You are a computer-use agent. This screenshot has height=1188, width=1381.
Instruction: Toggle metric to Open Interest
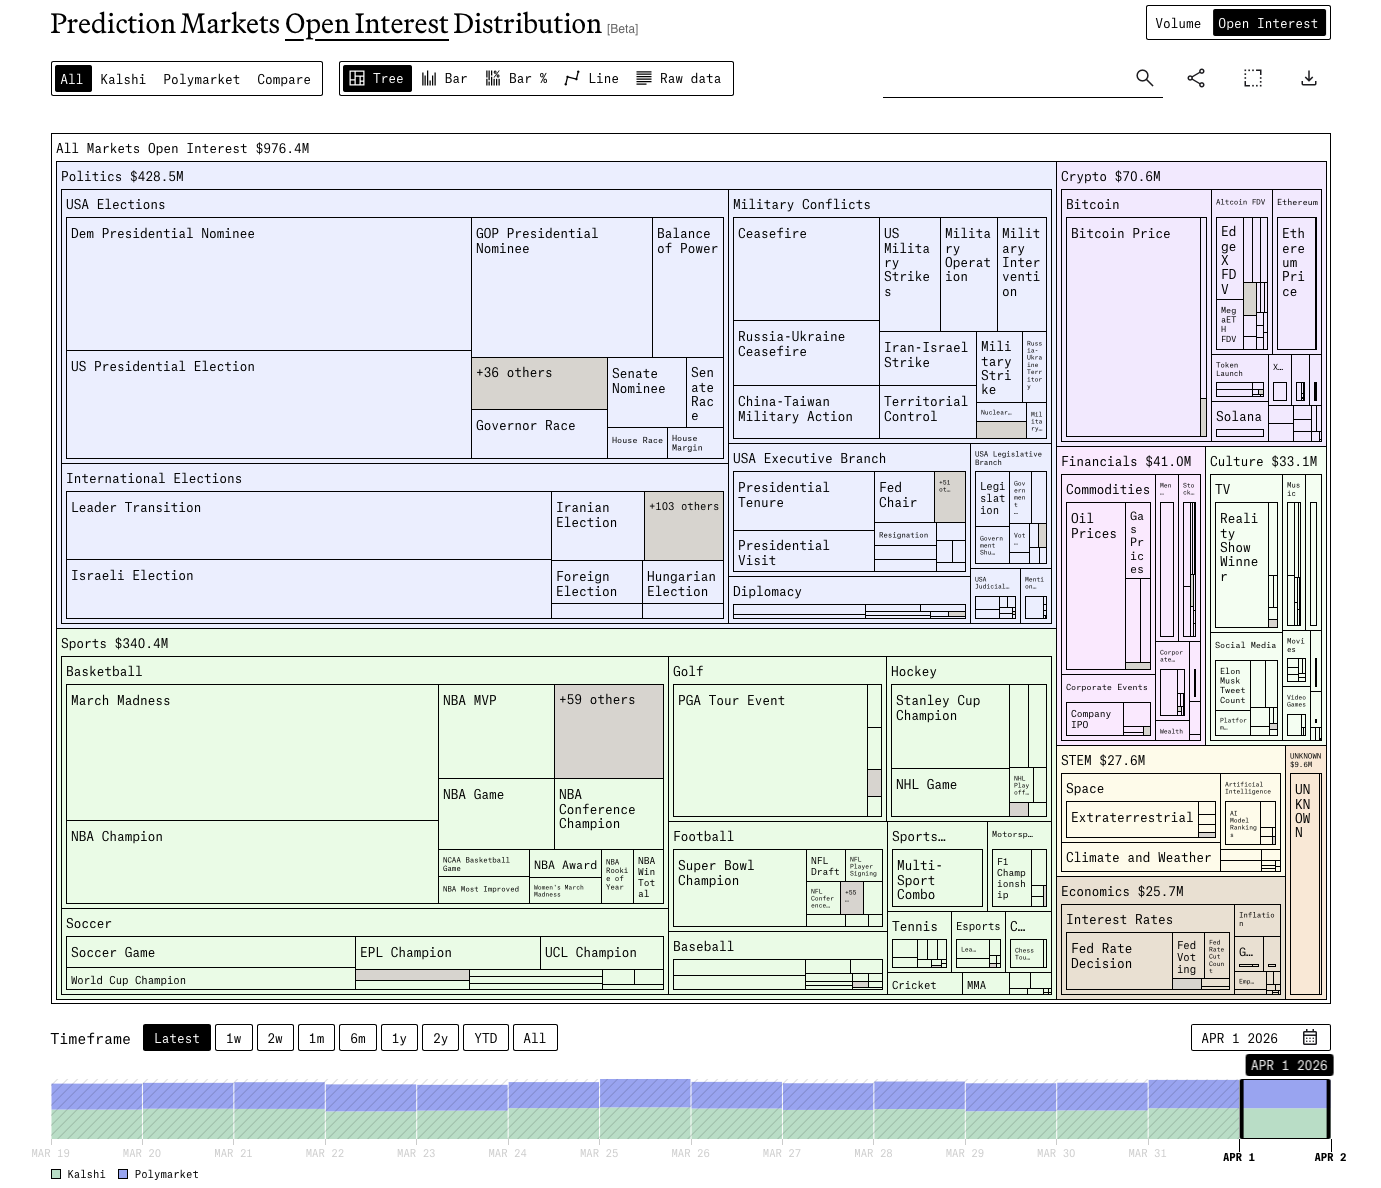coord(1268,23)
